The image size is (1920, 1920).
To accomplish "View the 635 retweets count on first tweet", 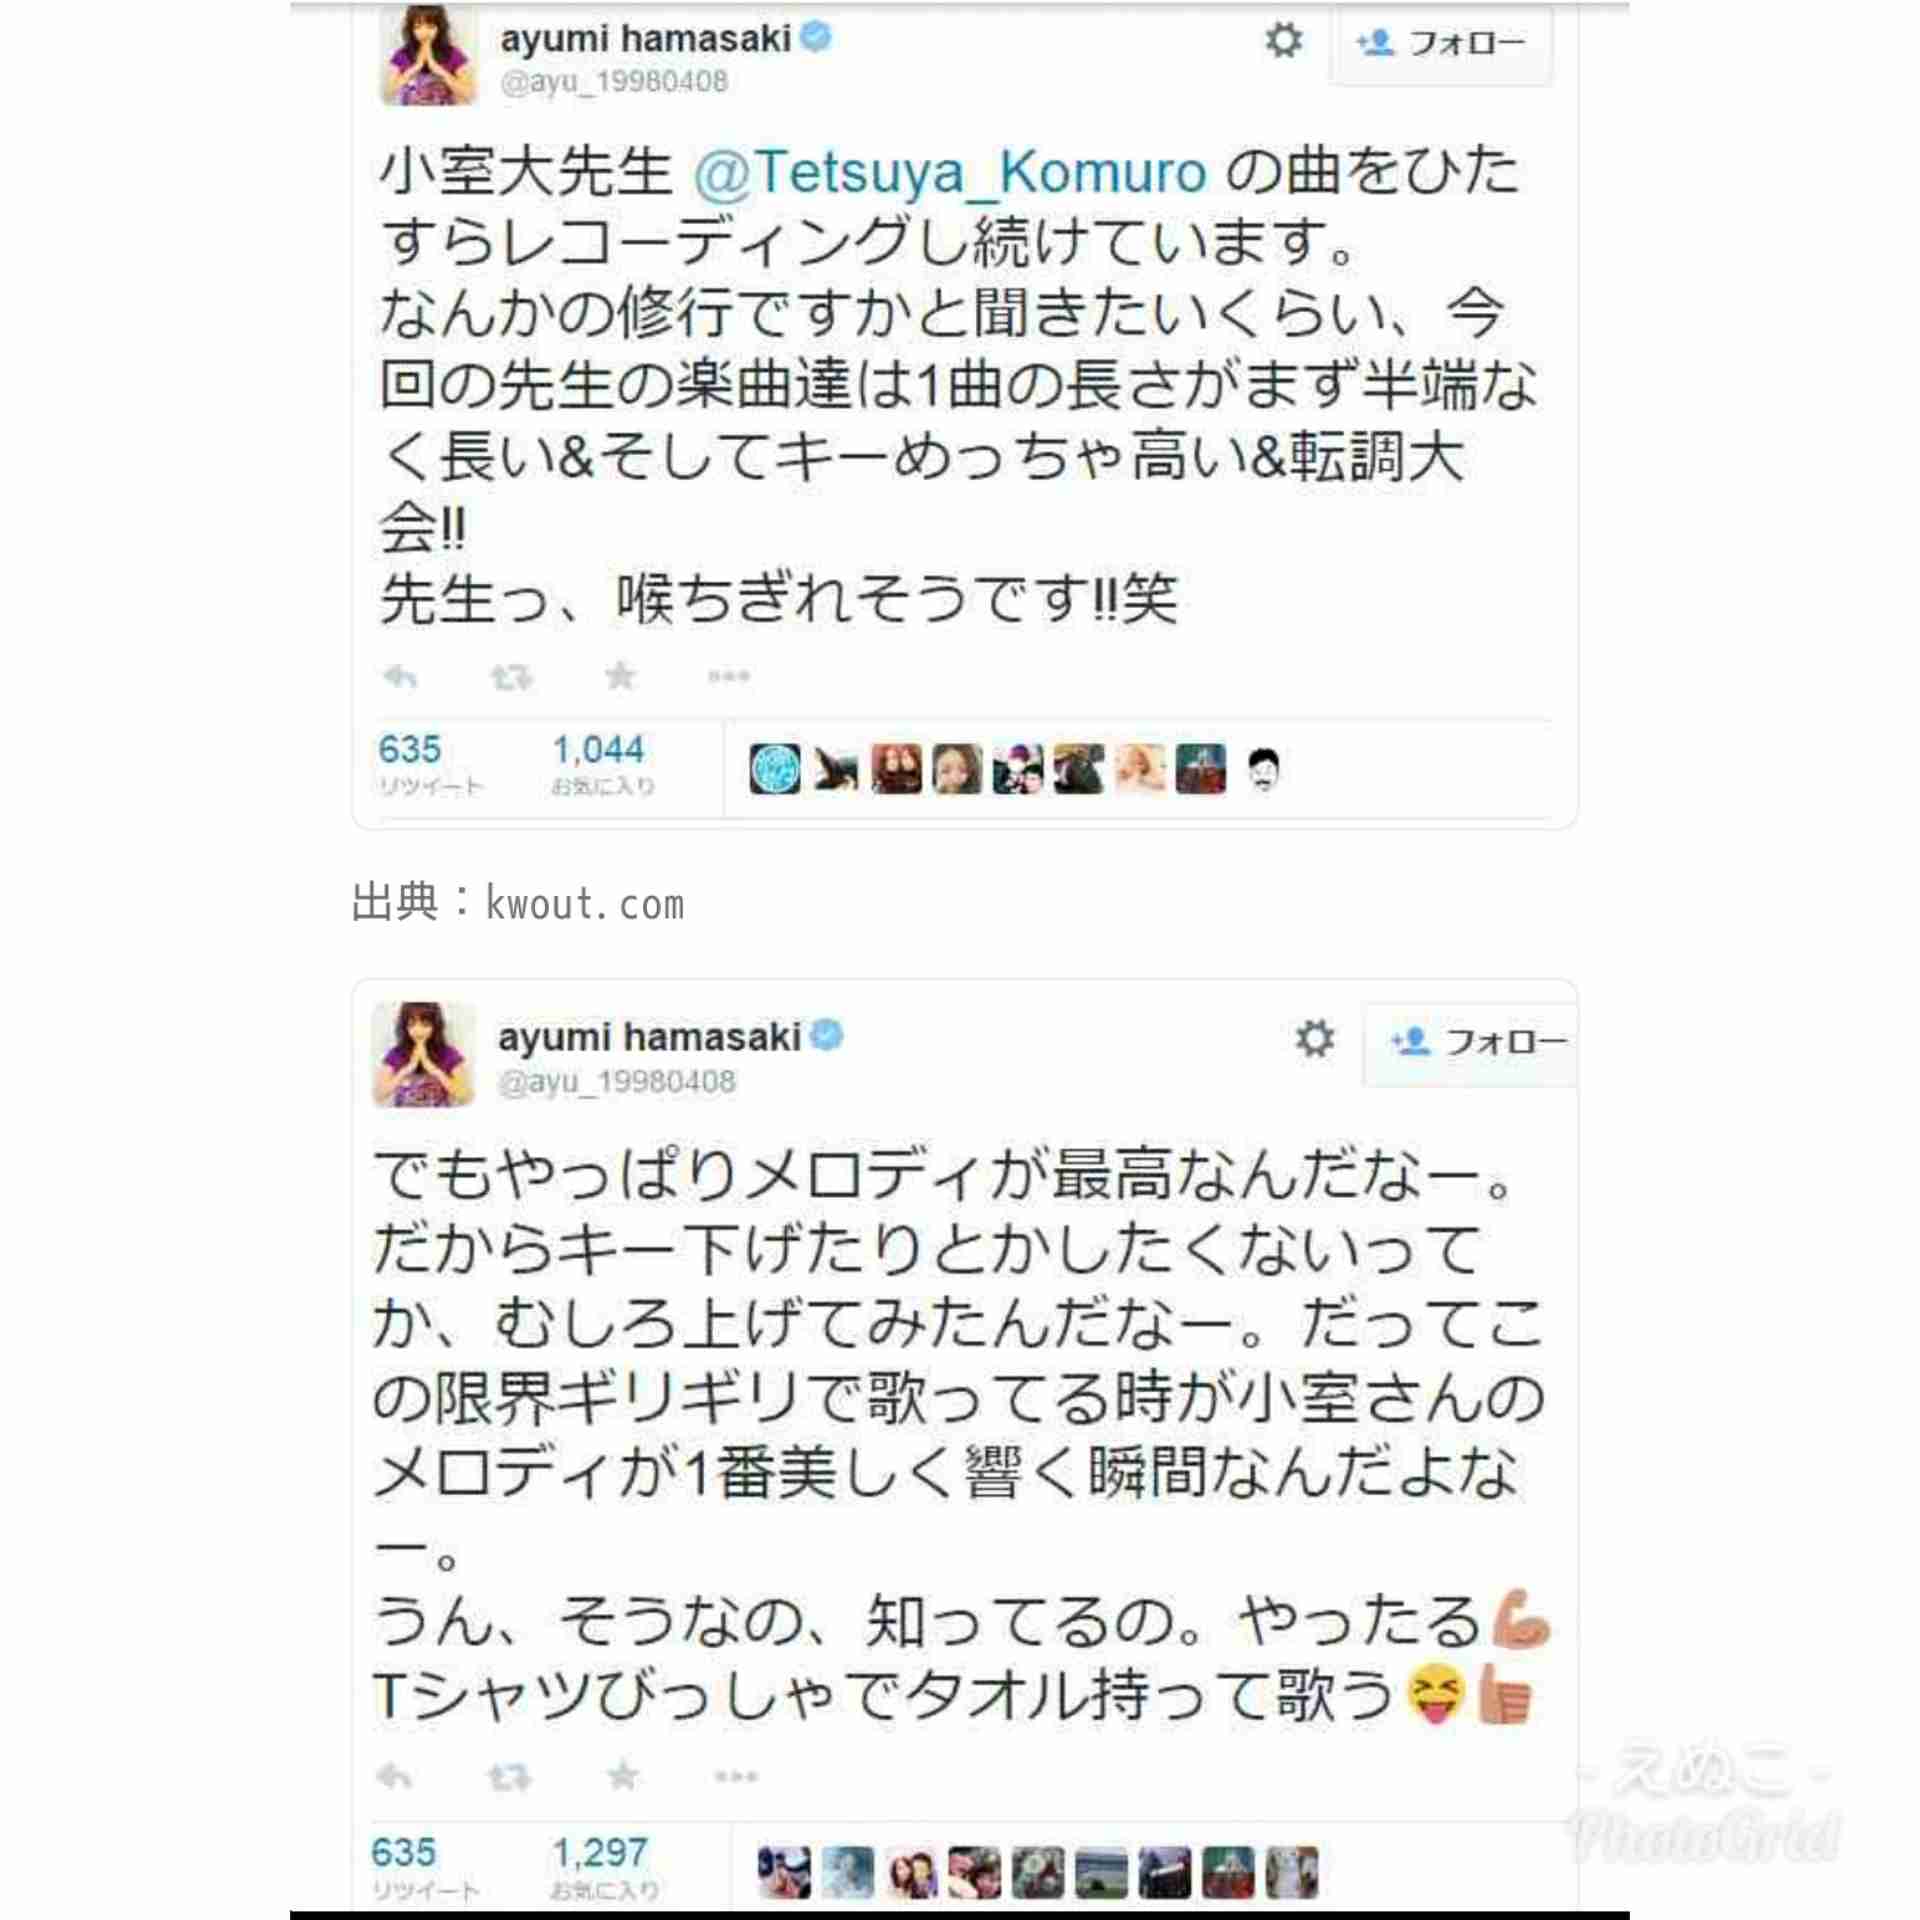I will [x=410, y=749].
